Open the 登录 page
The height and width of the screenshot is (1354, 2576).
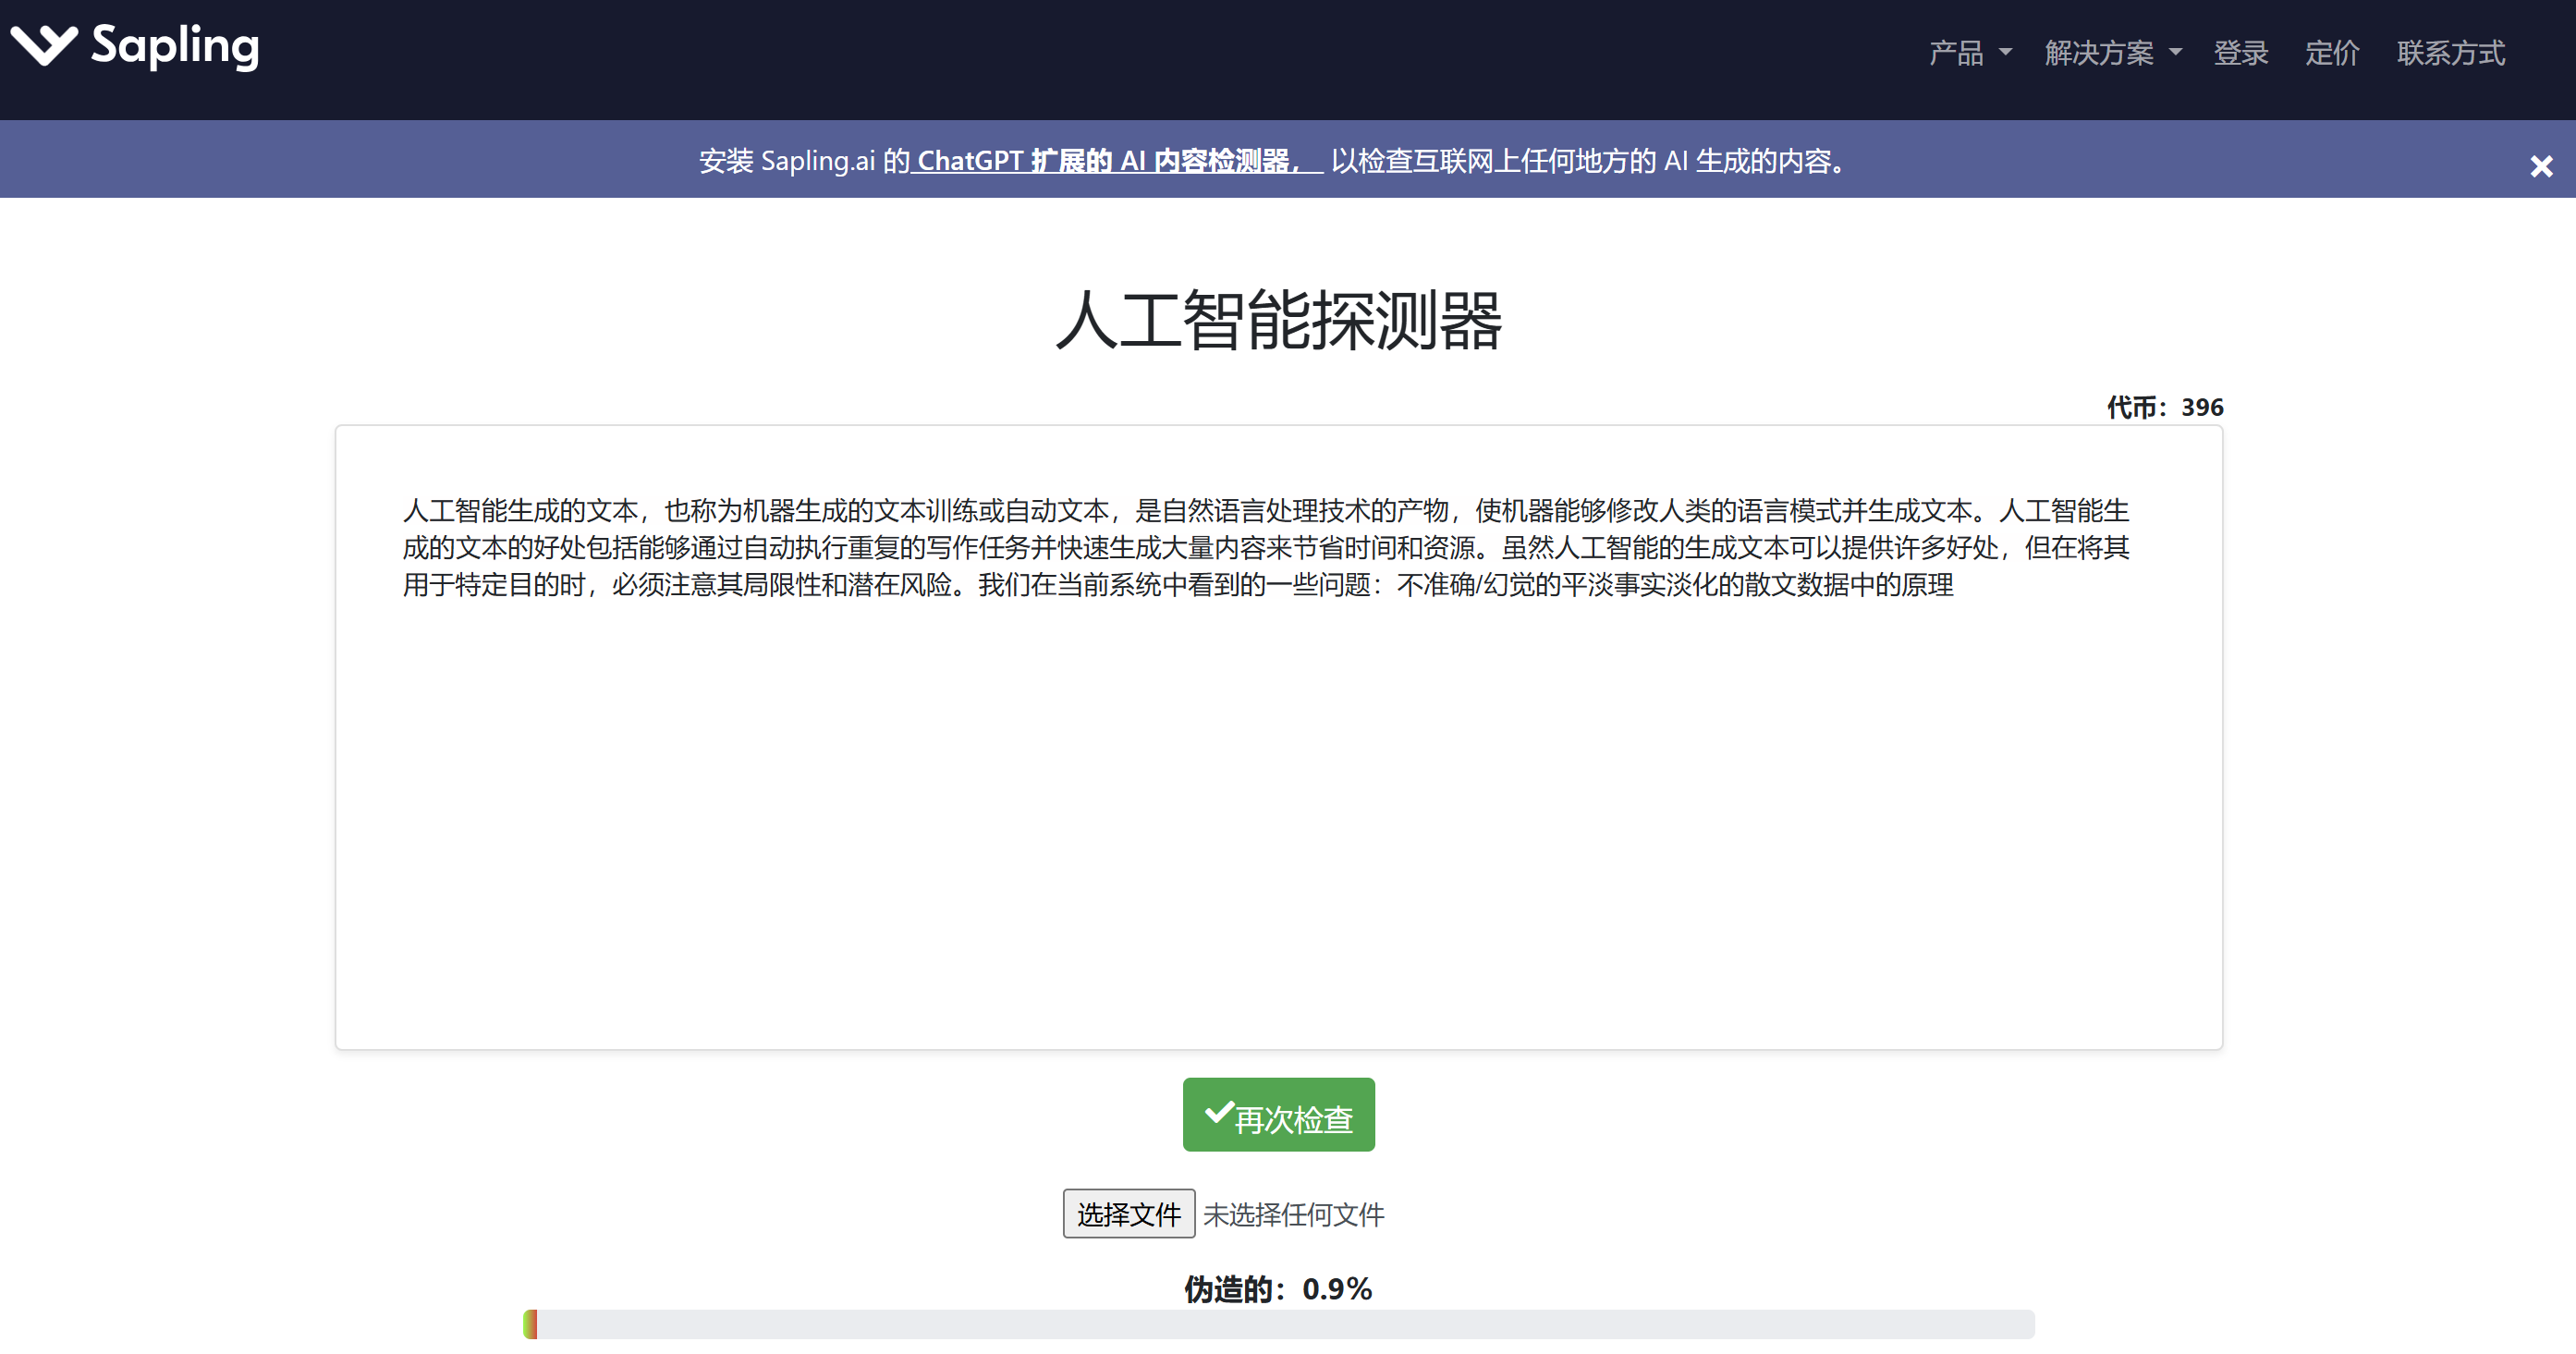click(2241, 53)
